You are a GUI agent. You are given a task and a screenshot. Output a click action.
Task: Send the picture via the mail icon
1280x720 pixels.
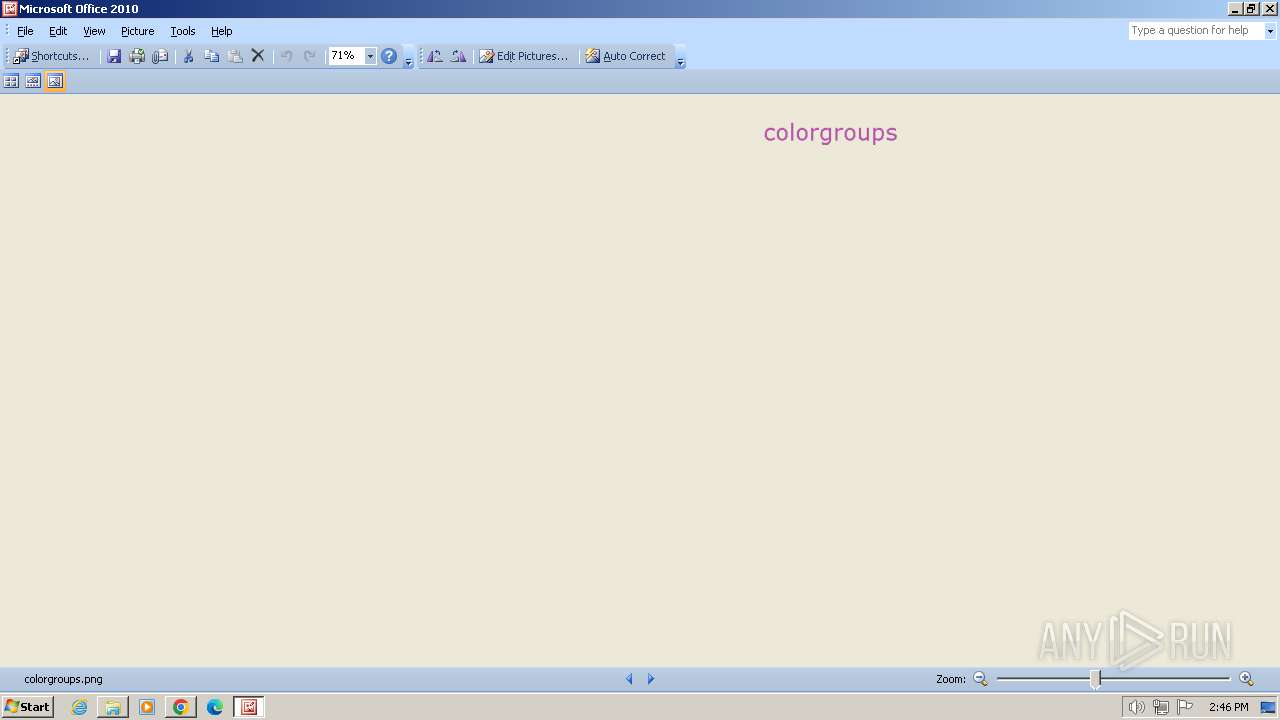click(x=160, y=56)
